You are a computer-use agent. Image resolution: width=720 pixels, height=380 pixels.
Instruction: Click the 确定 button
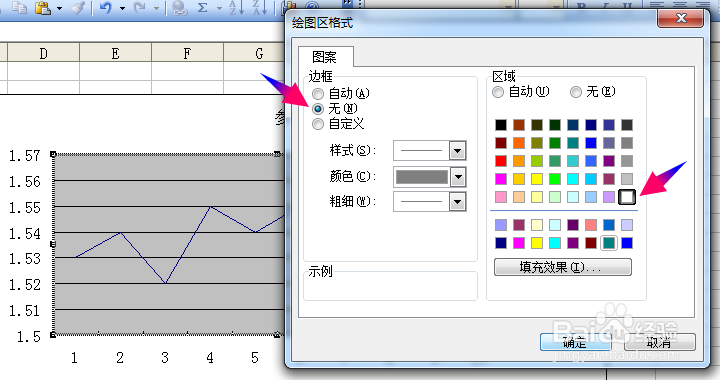(x=575, y=342)
